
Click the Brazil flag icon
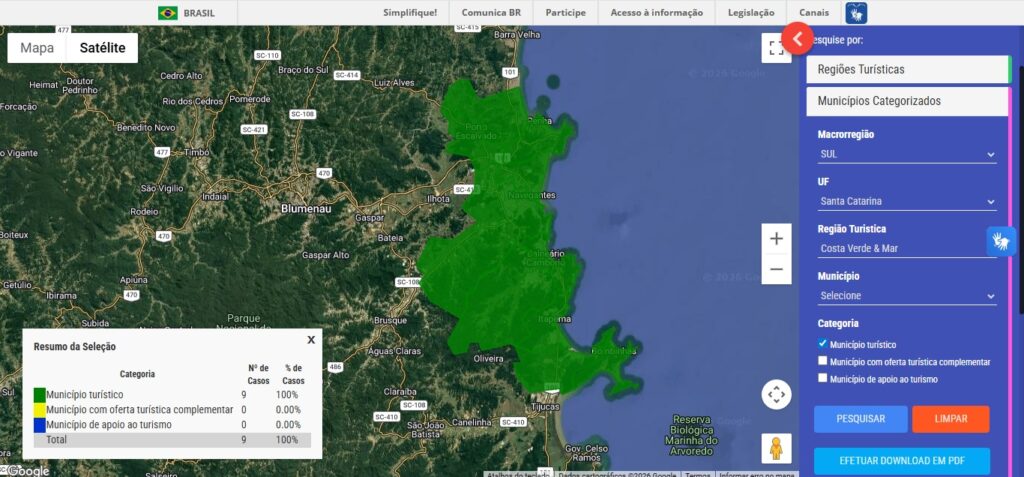pos(168,12)
